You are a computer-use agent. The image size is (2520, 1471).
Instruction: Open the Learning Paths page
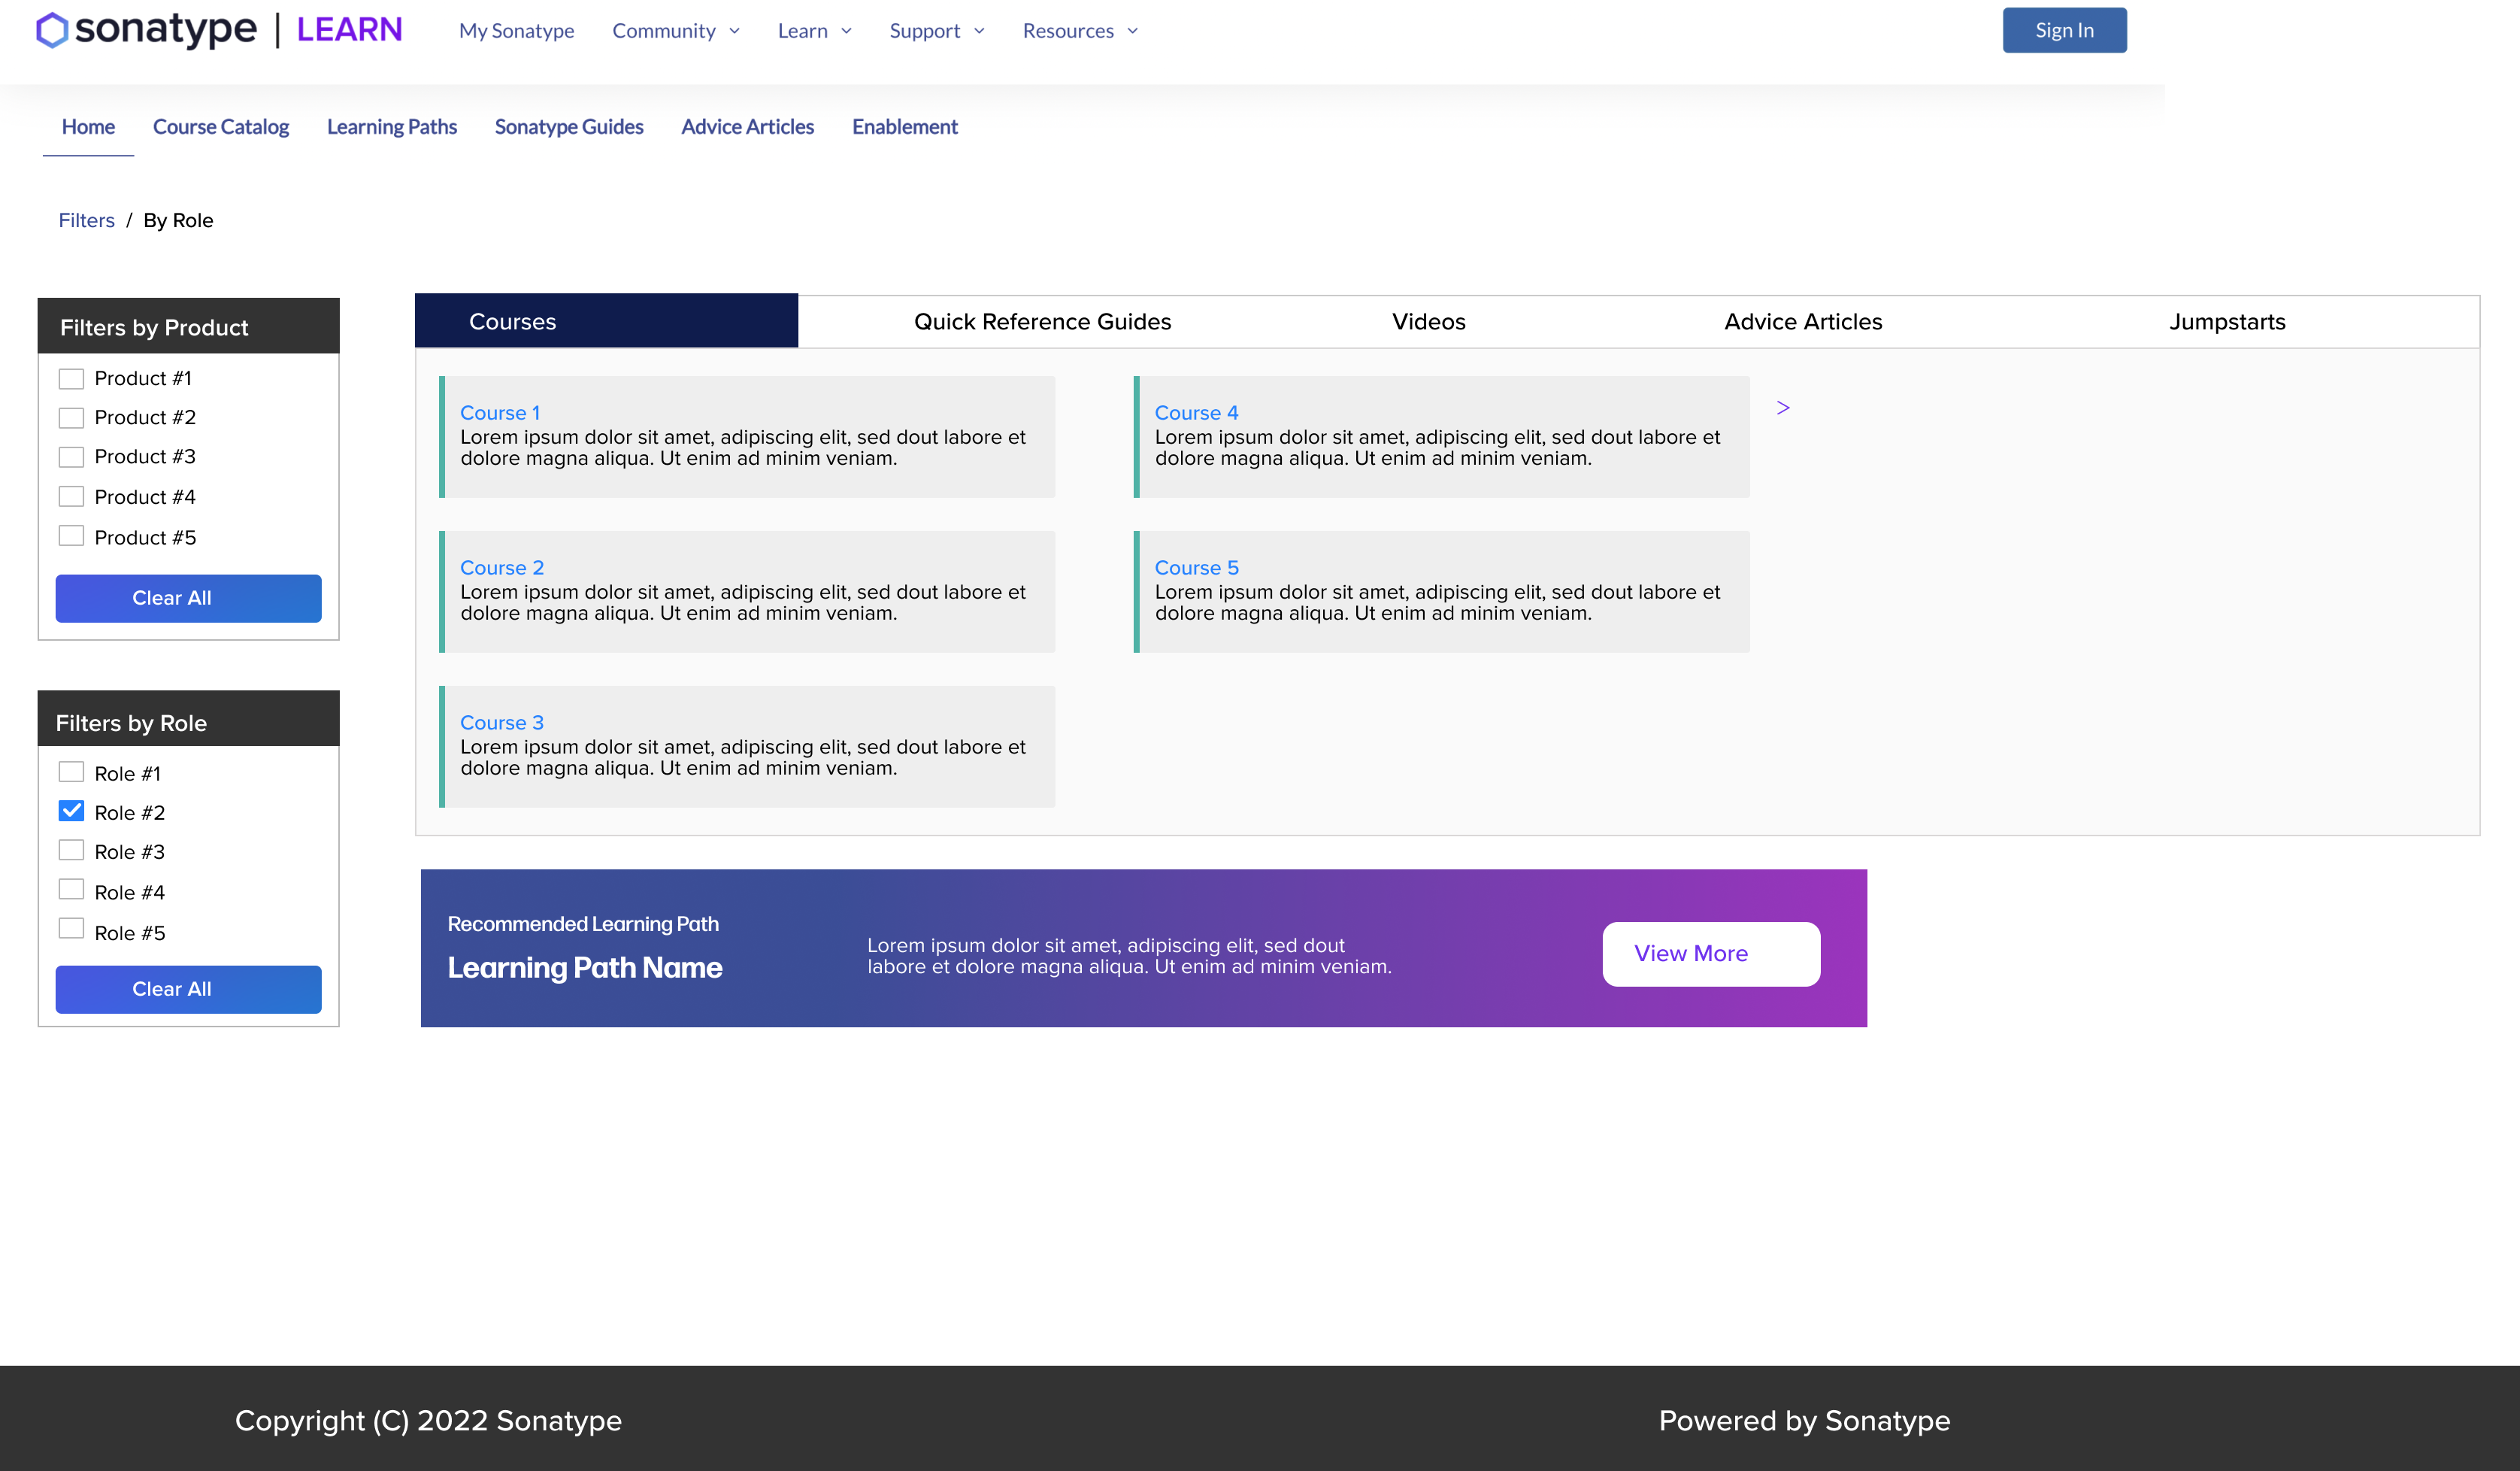(x=392, y=127)
